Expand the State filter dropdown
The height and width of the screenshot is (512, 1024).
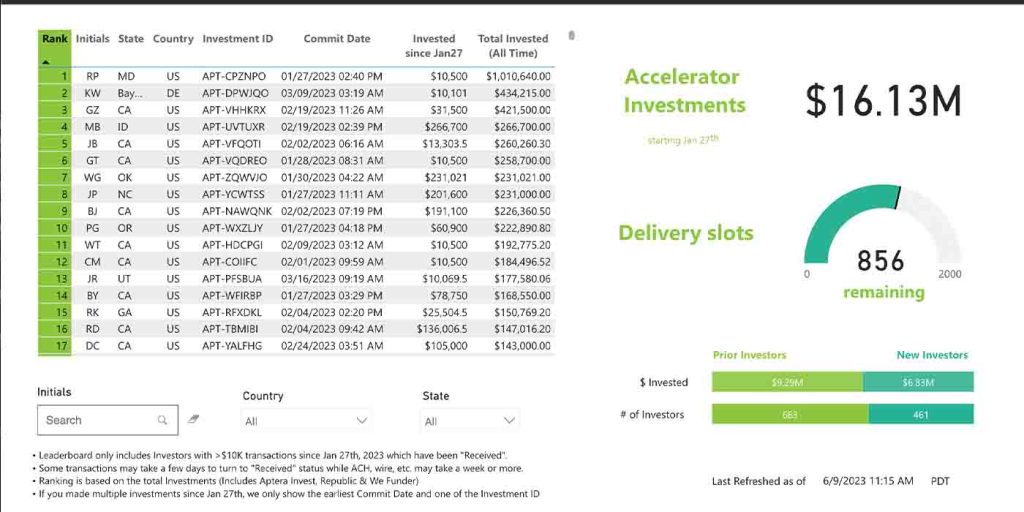(x=469, y=421)
